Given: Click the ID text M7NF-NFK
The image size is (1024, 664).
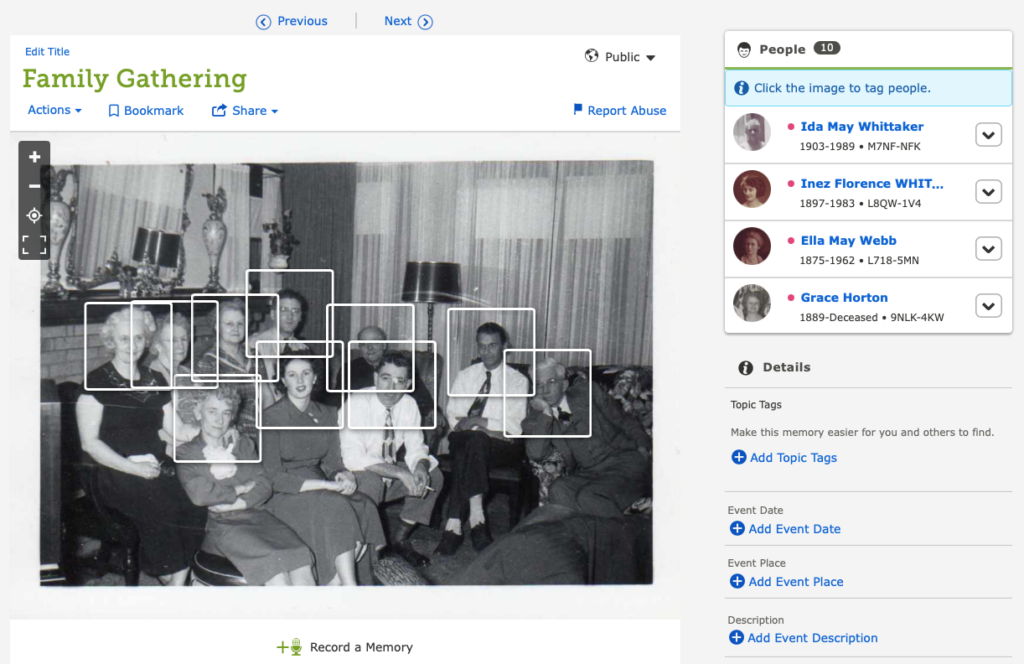Looking at the screenshot, I should tap(894, 146).
